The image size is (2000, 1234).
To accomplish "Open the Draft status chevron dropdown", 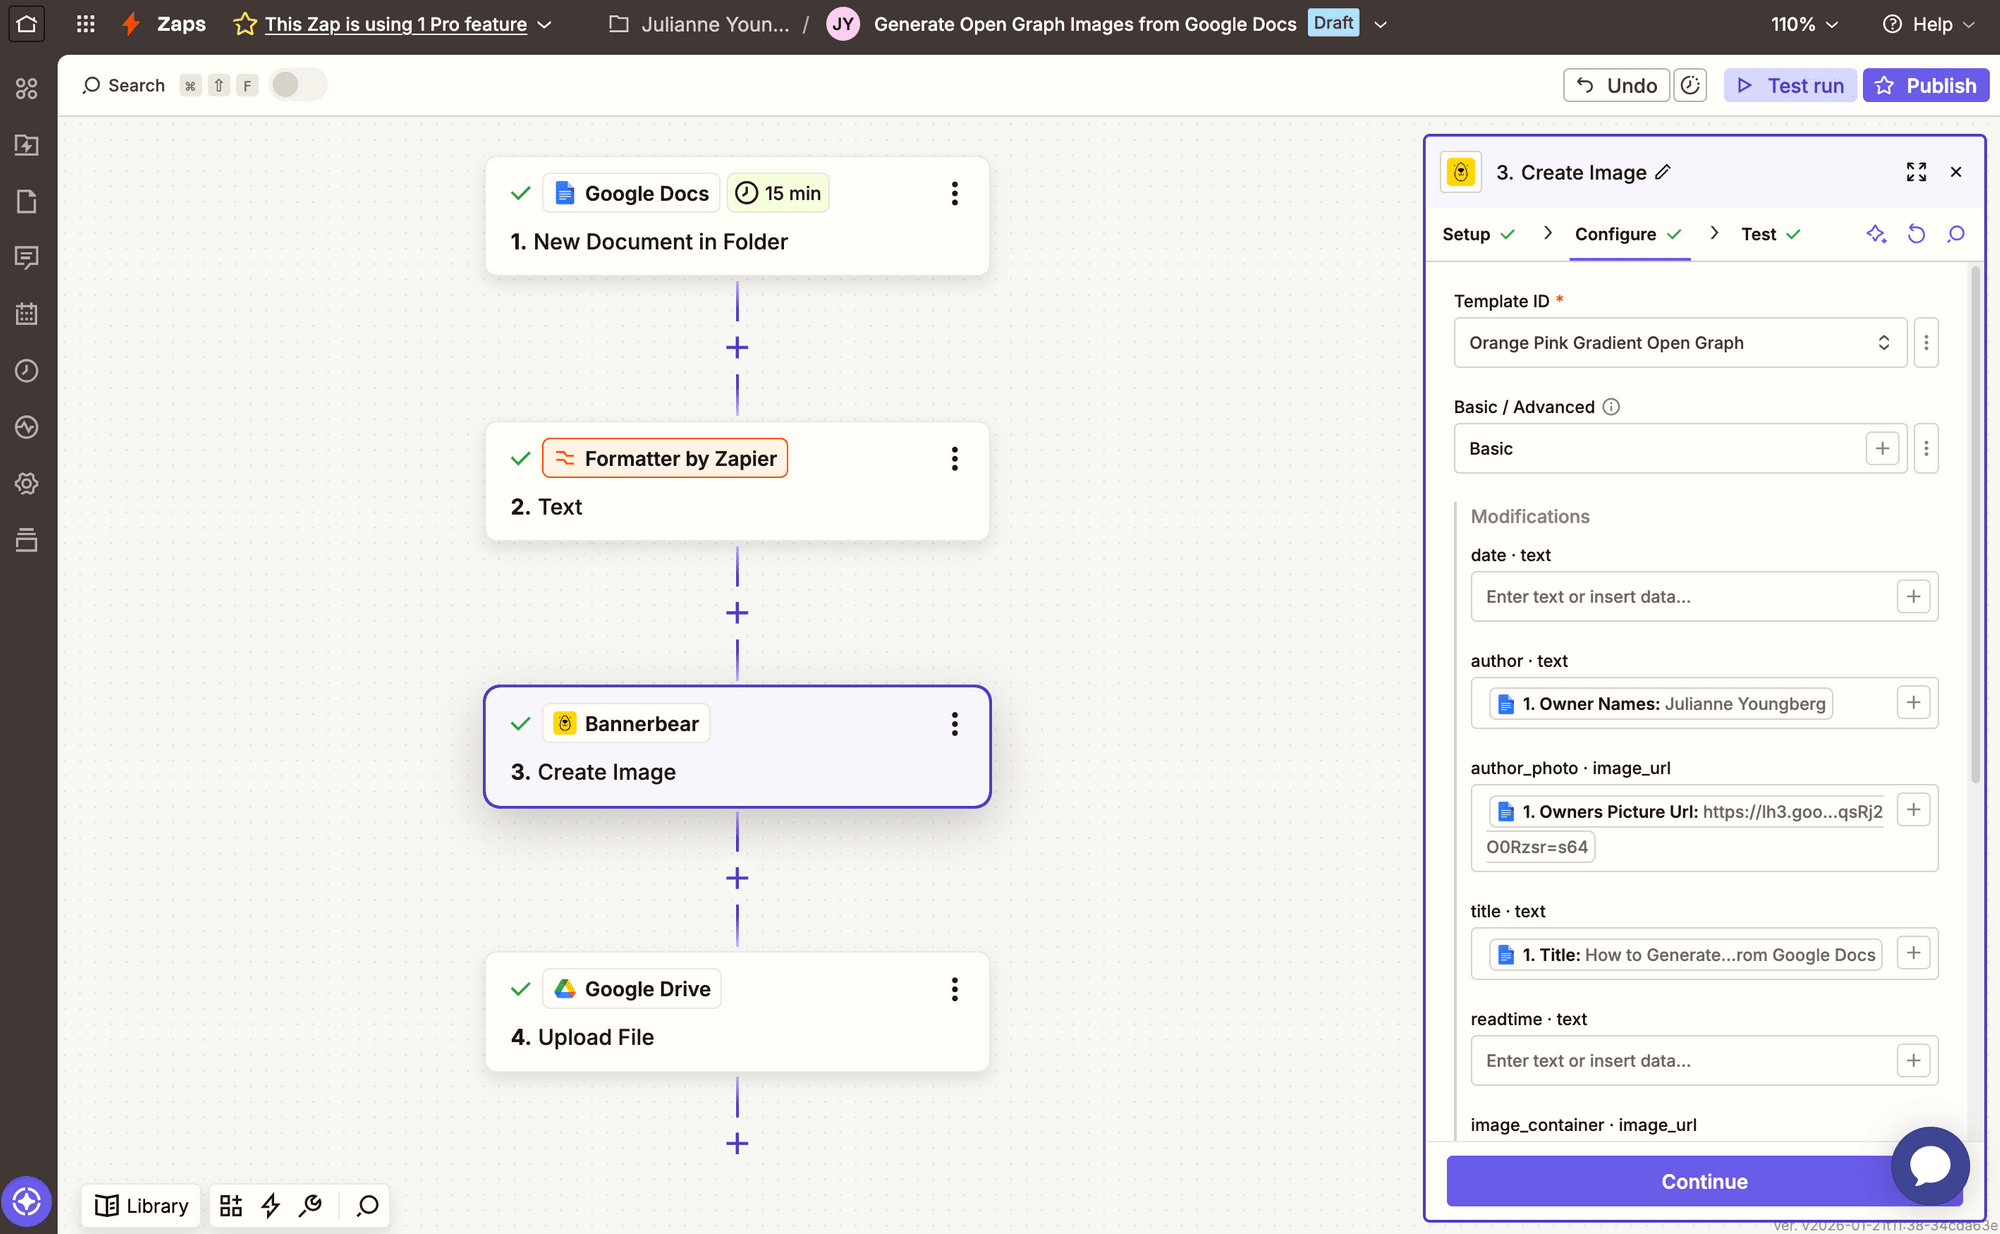I will (x=1381, y=24).
